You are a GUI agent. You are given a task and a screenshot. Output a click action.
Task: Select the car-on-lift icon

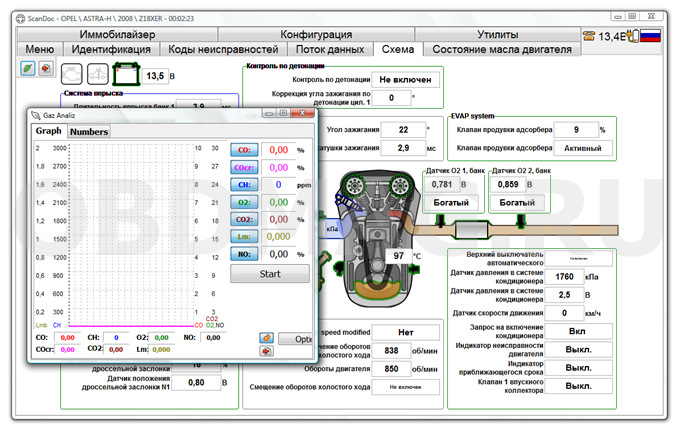(x=100, y=74)
